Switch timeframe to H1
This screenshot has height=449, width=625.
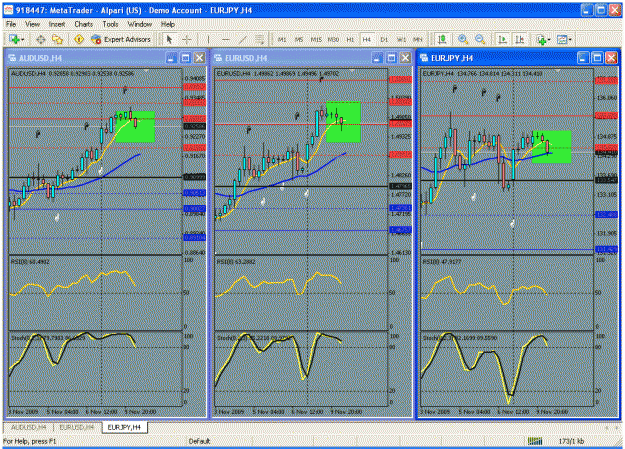click(x=350, y=39)
